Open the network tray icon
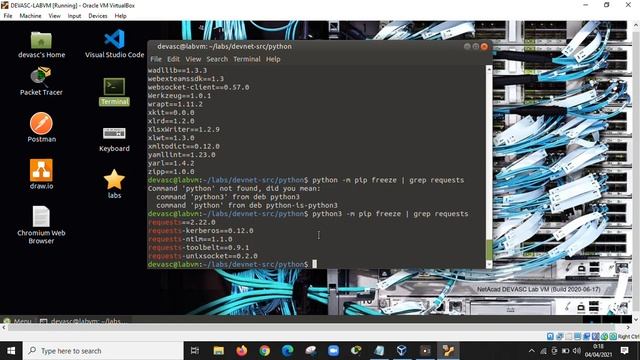This screenshot has height=360, width=640. (x=543, y=351)
